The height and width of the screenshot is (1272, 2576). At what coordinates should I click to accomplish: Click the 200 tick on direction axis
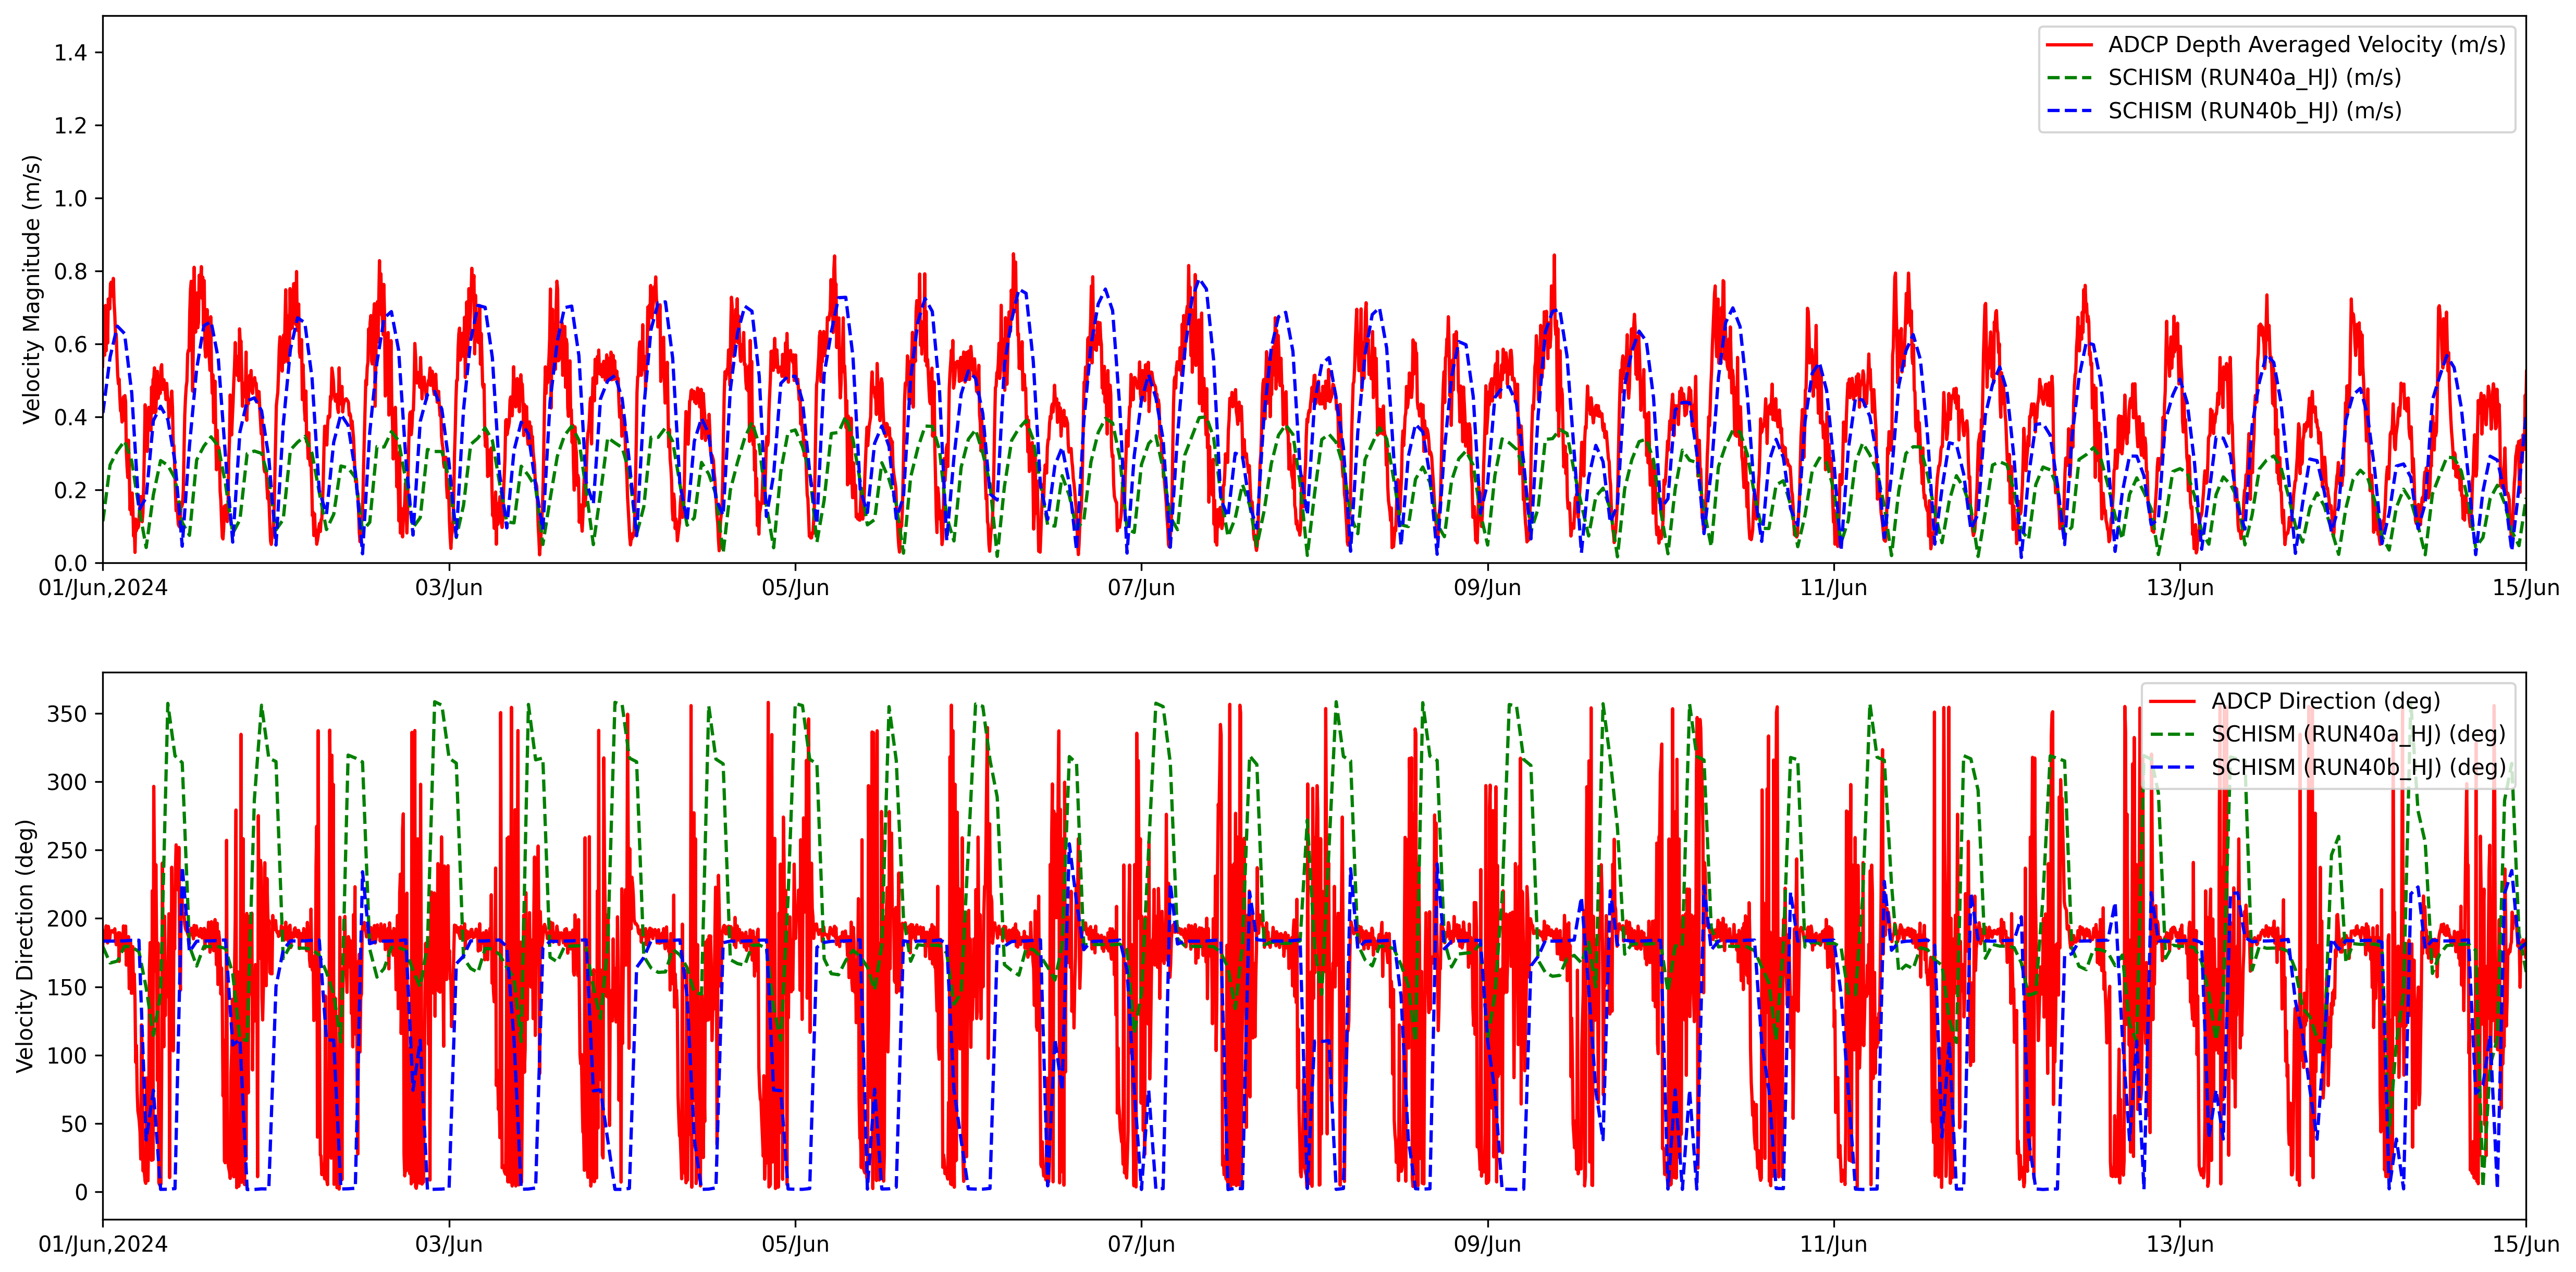click(67, 919)
